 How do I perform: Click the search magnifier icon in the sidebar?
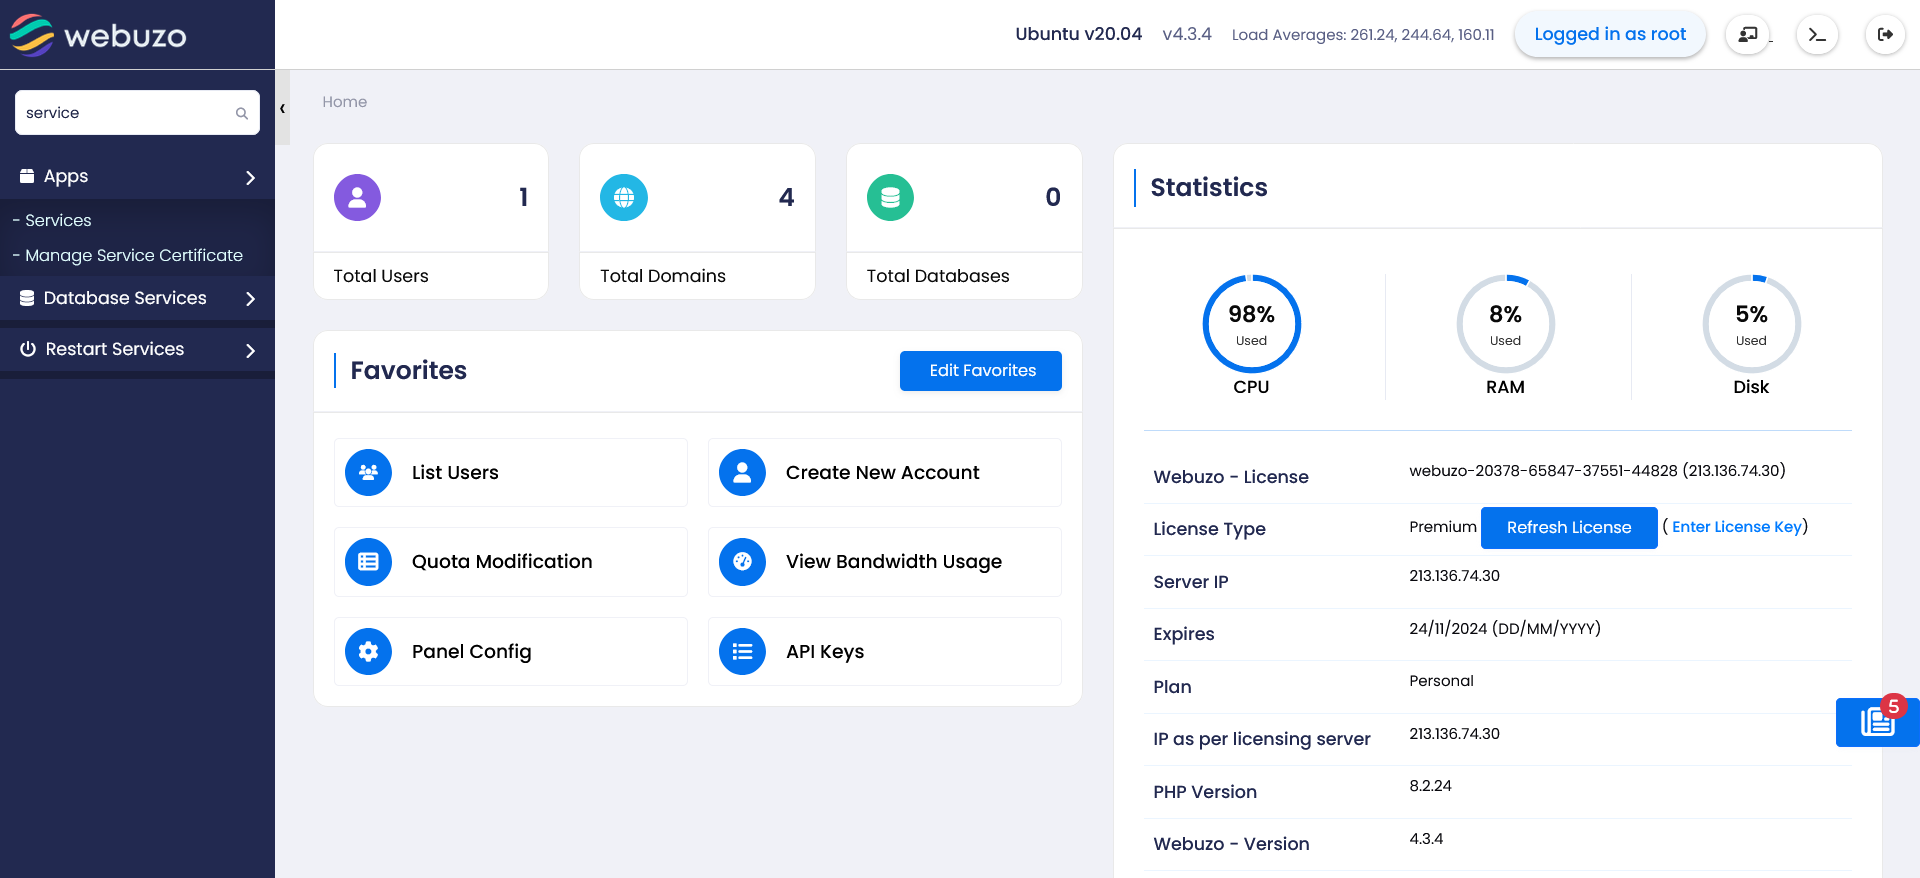(x=242, y=114)
